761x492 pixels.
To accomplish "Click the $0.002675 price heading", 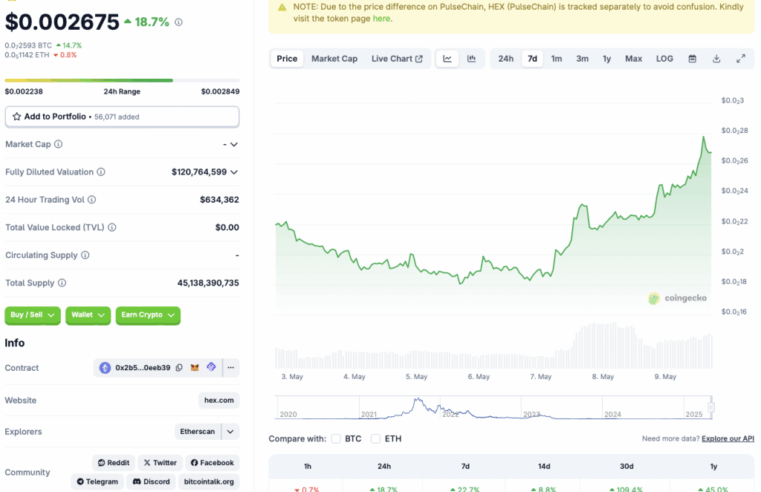I will tap(62, 22).
